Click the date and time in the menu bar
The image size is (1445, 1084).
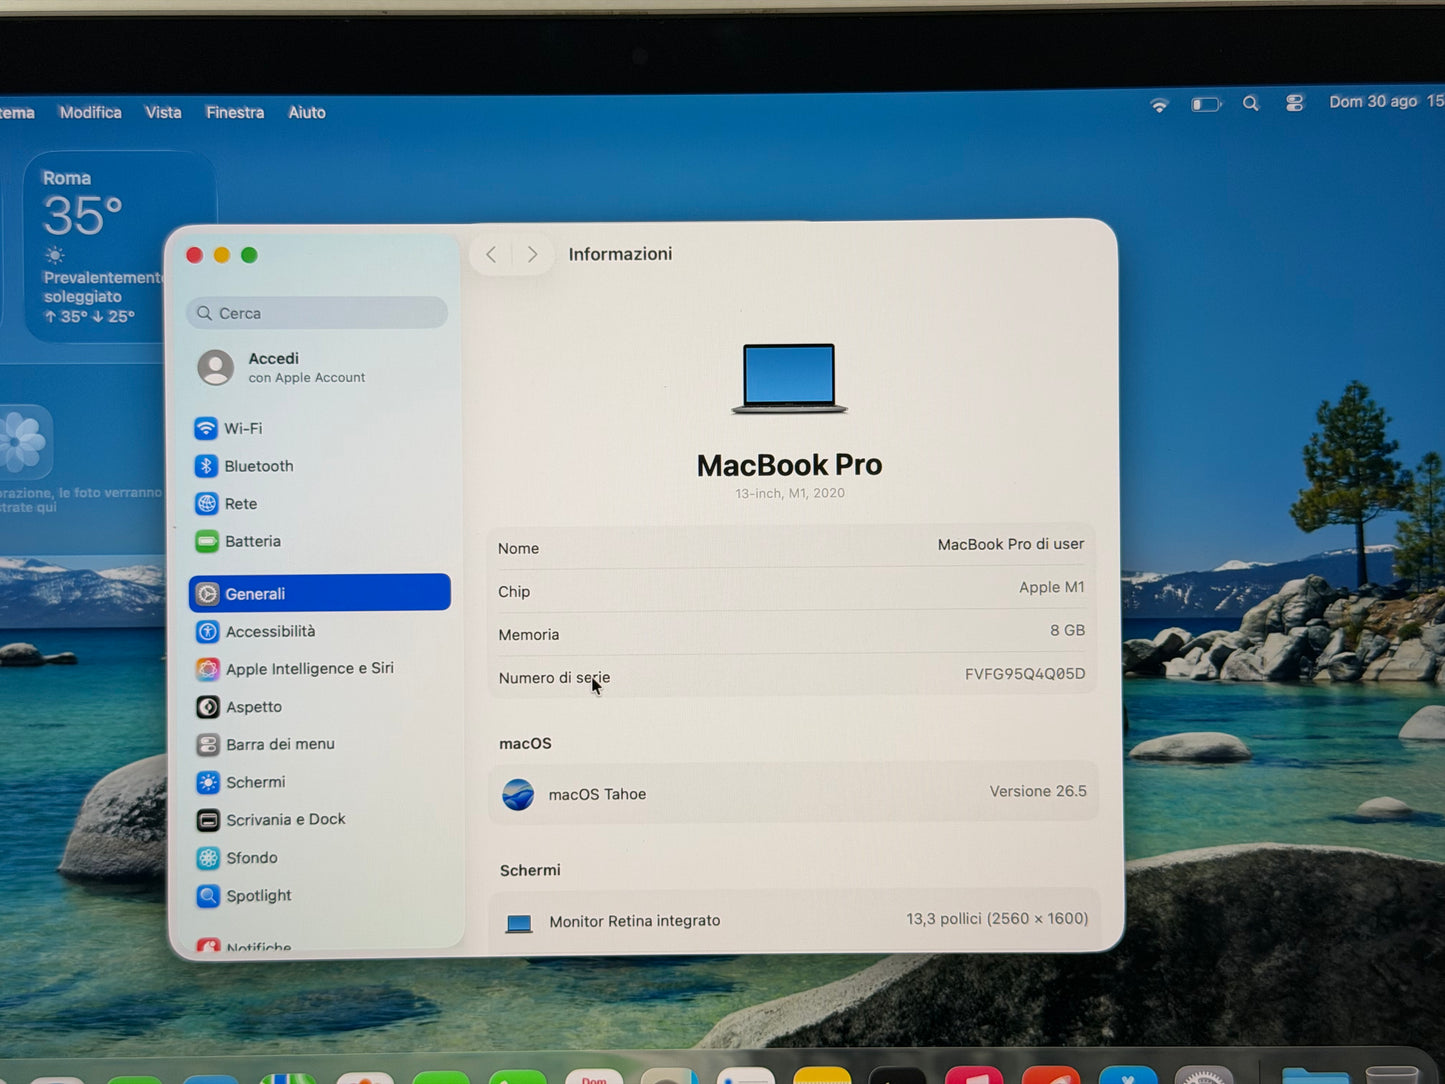(1386, 102)
